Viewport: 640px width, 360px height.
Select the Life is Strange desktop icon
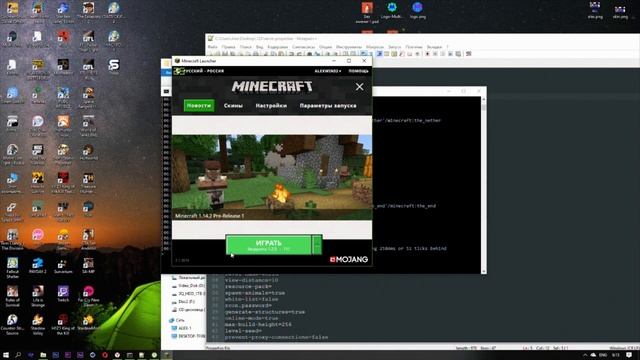(x=38, y=296)
